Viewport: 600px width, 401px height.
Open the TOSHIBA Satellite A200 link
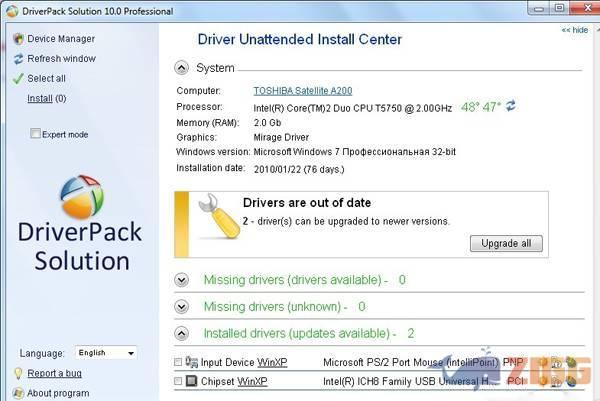[303, 91]
